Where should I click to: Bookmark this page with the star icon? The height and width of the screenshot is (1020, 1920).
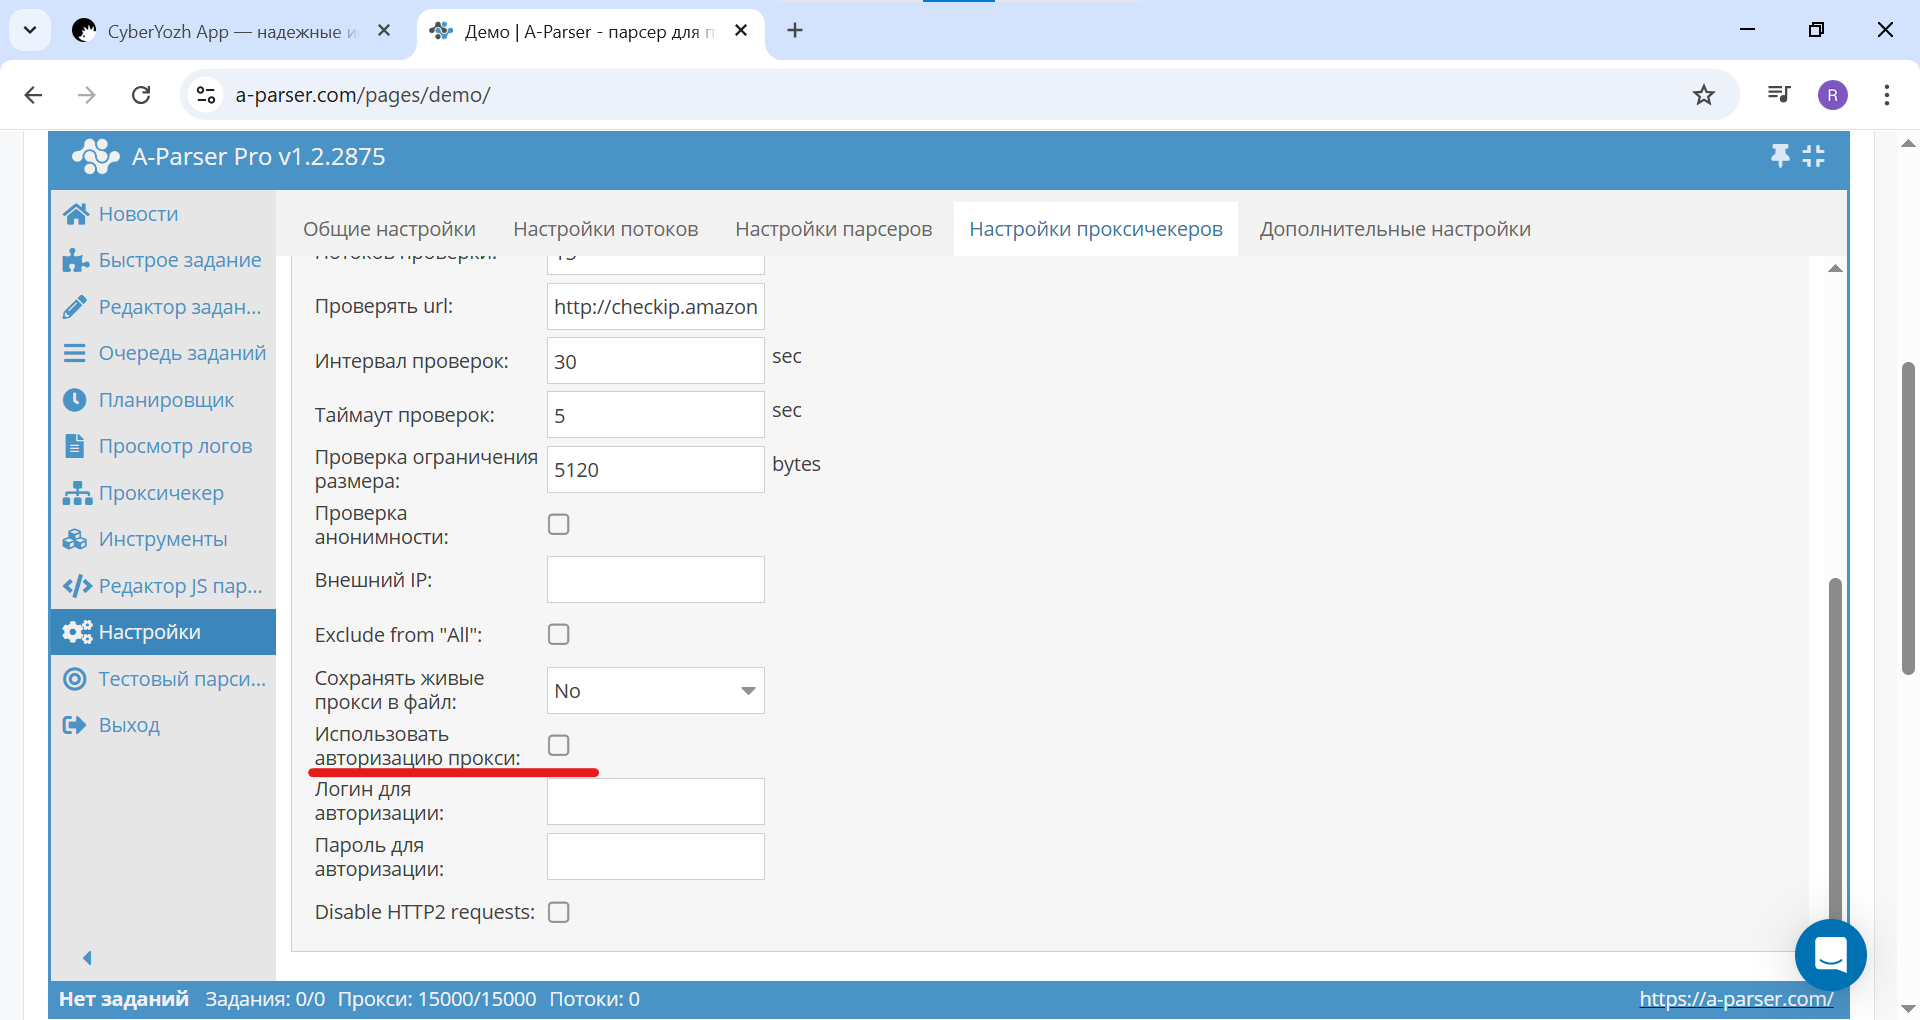click(x=1704, y=95)
